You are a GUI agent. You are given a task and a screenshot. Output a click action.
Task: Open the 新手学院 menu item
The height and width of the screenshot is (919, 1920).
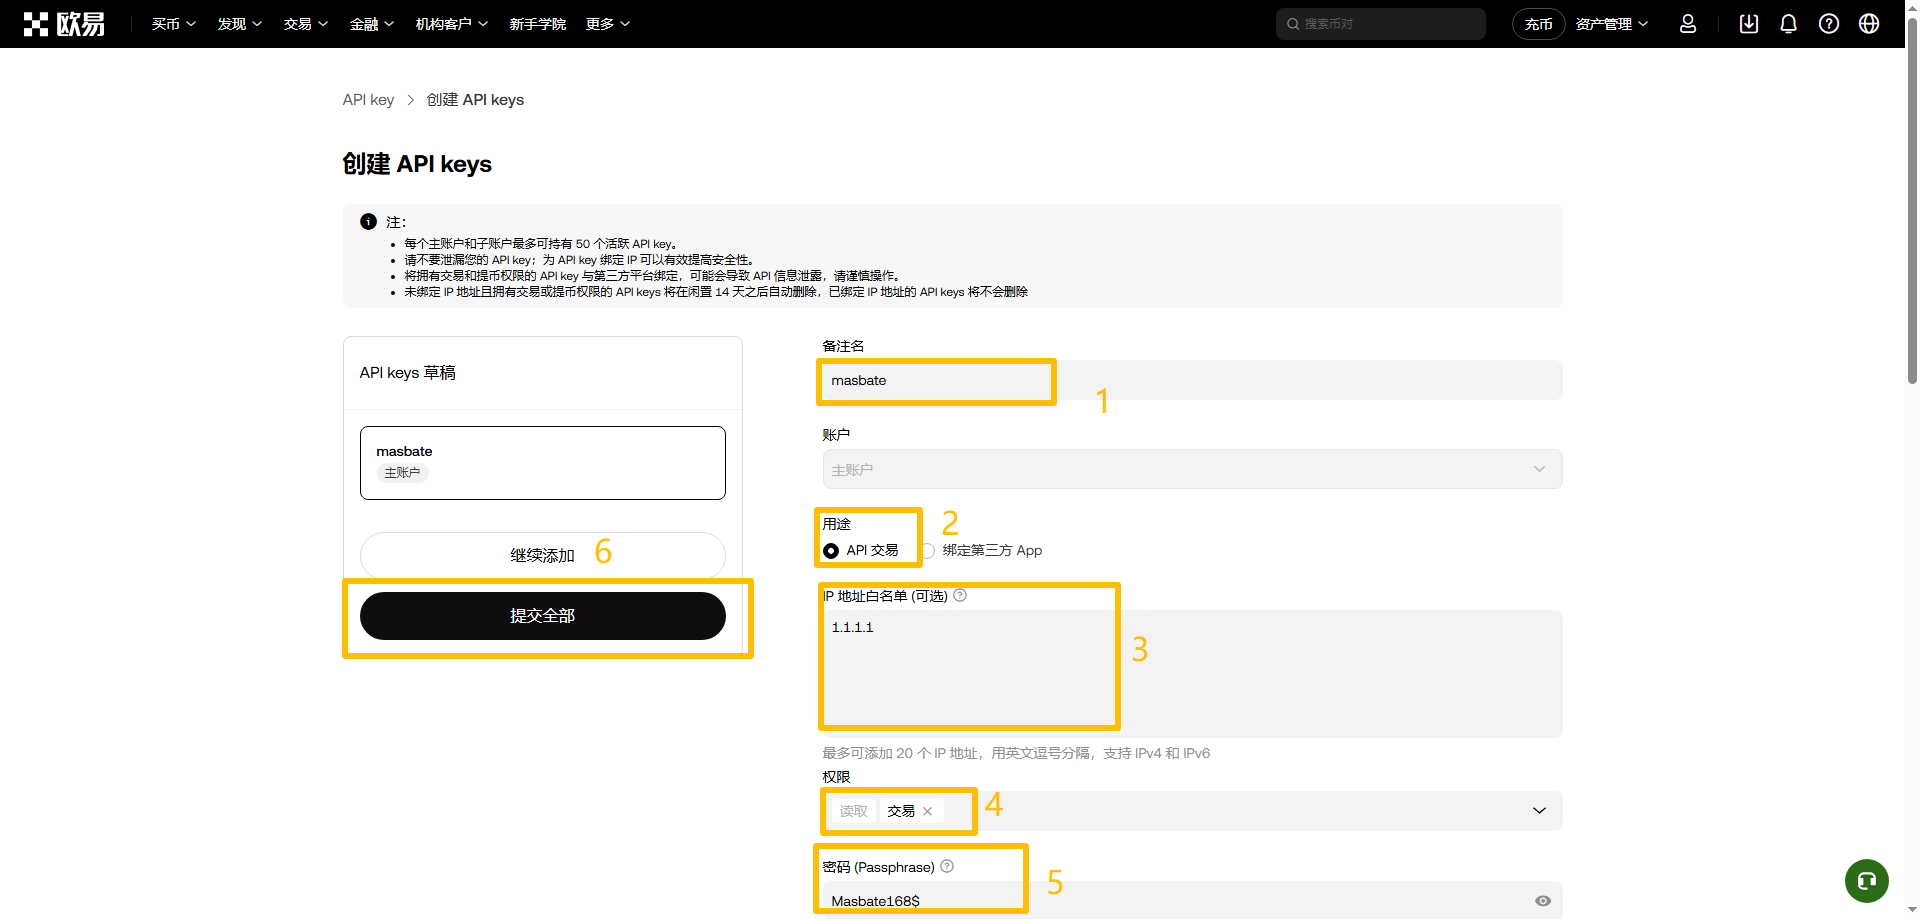(x=538, y=24)
